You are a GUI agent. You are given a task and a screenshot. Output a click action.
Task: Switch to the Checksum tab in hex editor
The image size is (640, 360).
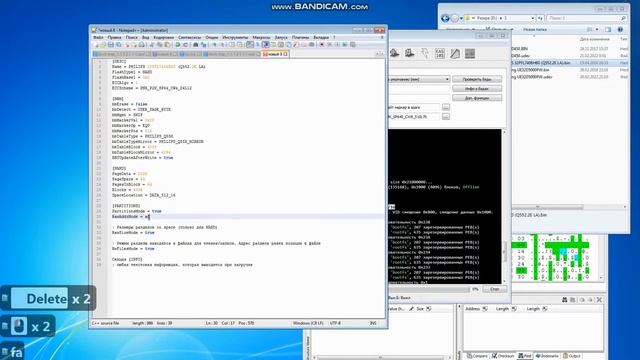click(x=503, y=356)
